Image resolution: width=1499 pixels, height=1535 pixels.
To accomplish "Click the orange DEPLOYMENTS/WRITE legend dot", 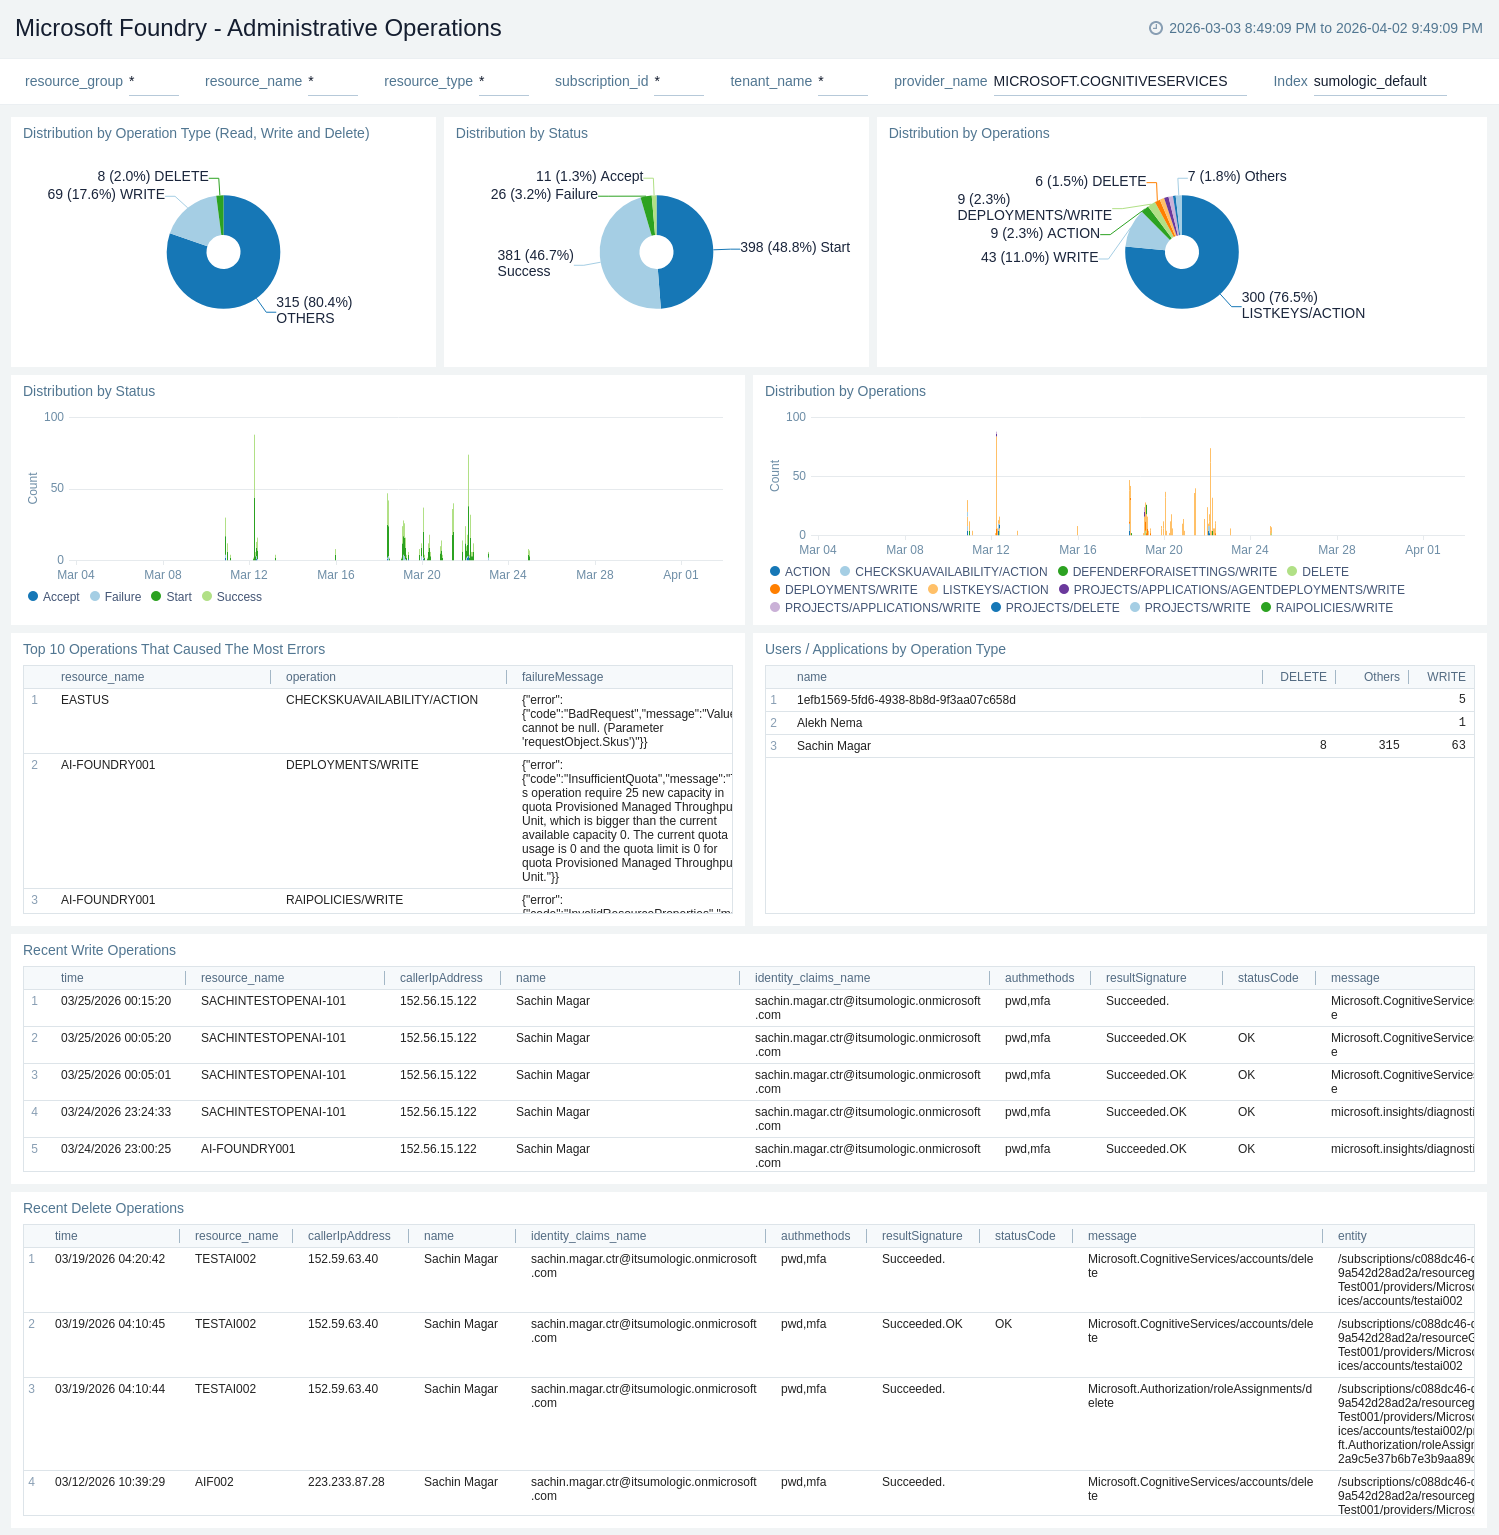I will [x=775, y=590].
